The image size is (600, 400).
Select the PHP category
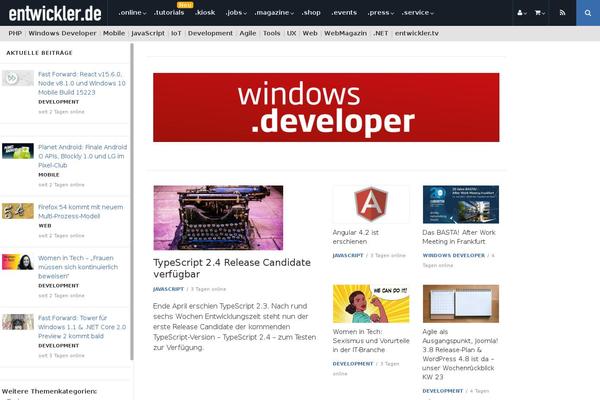point(15,33)
